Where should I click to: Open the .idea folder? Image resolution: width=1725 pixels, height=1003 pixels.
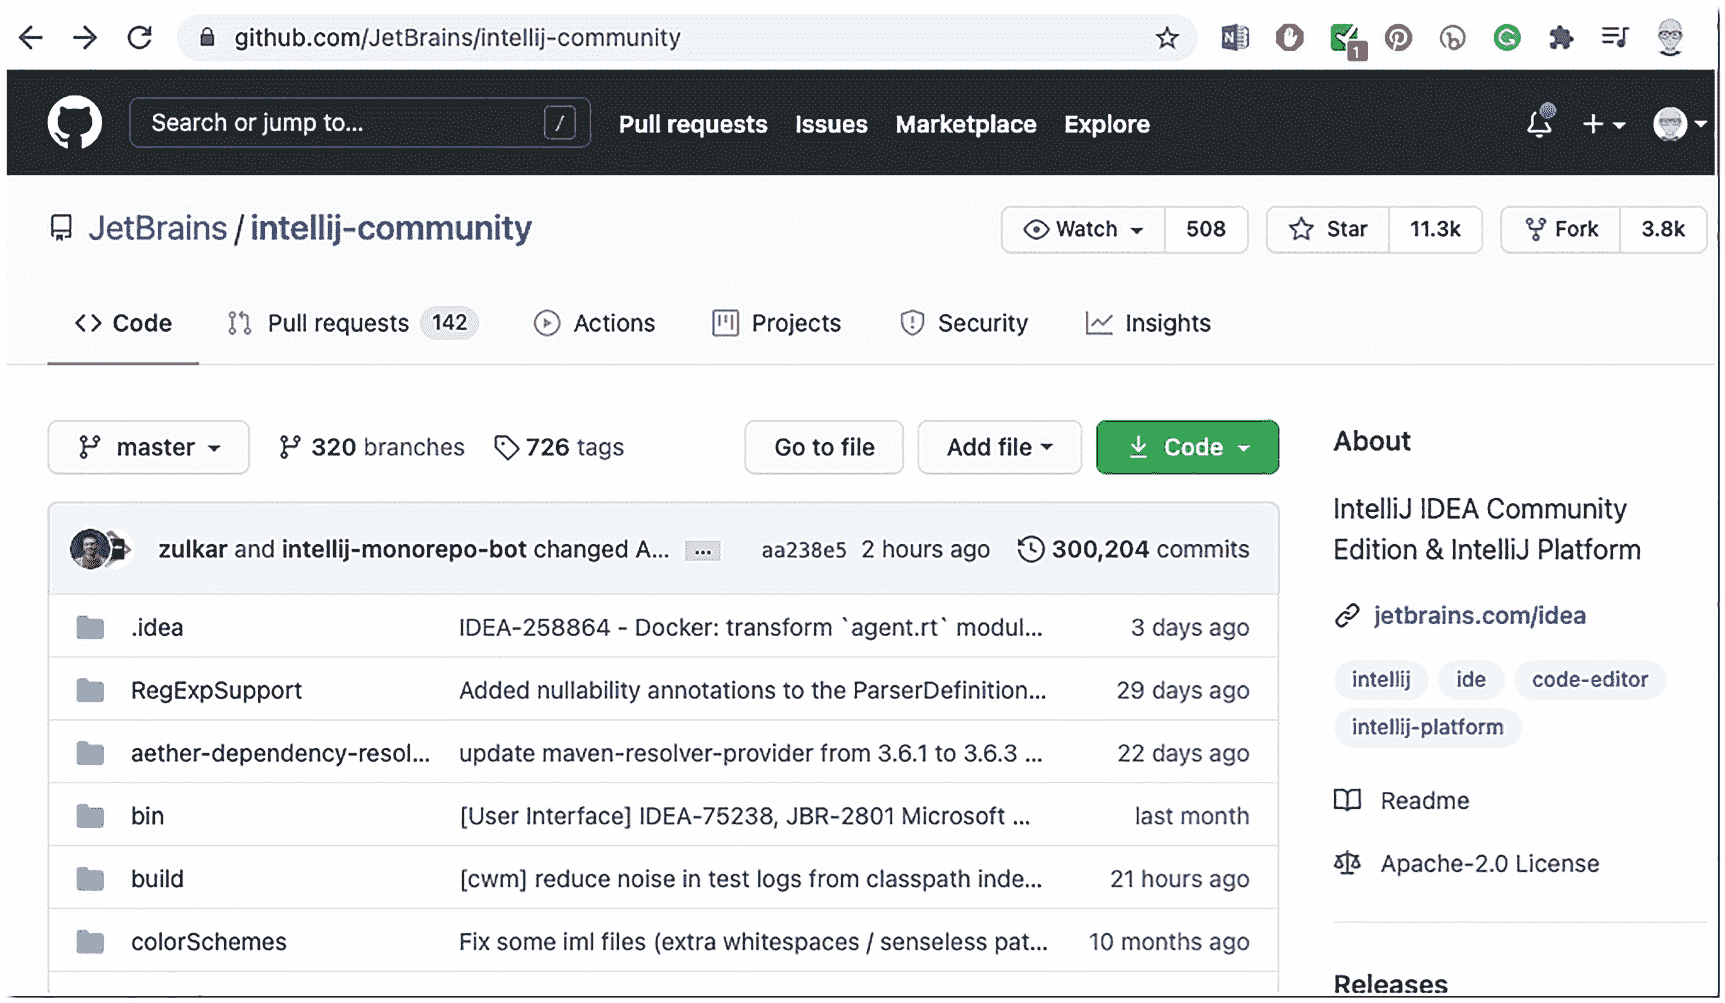point(157,627)
